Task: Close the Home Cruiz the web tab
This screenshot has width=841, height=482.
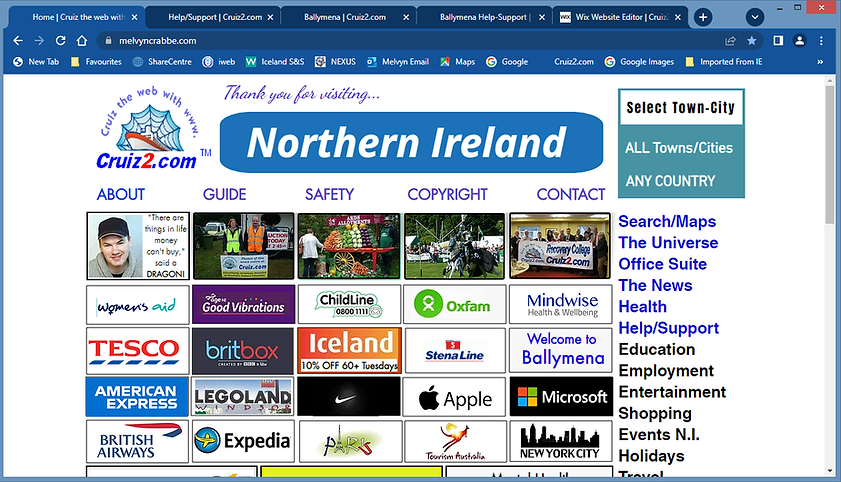Action: pyautogui.click(x=134, y=17)
